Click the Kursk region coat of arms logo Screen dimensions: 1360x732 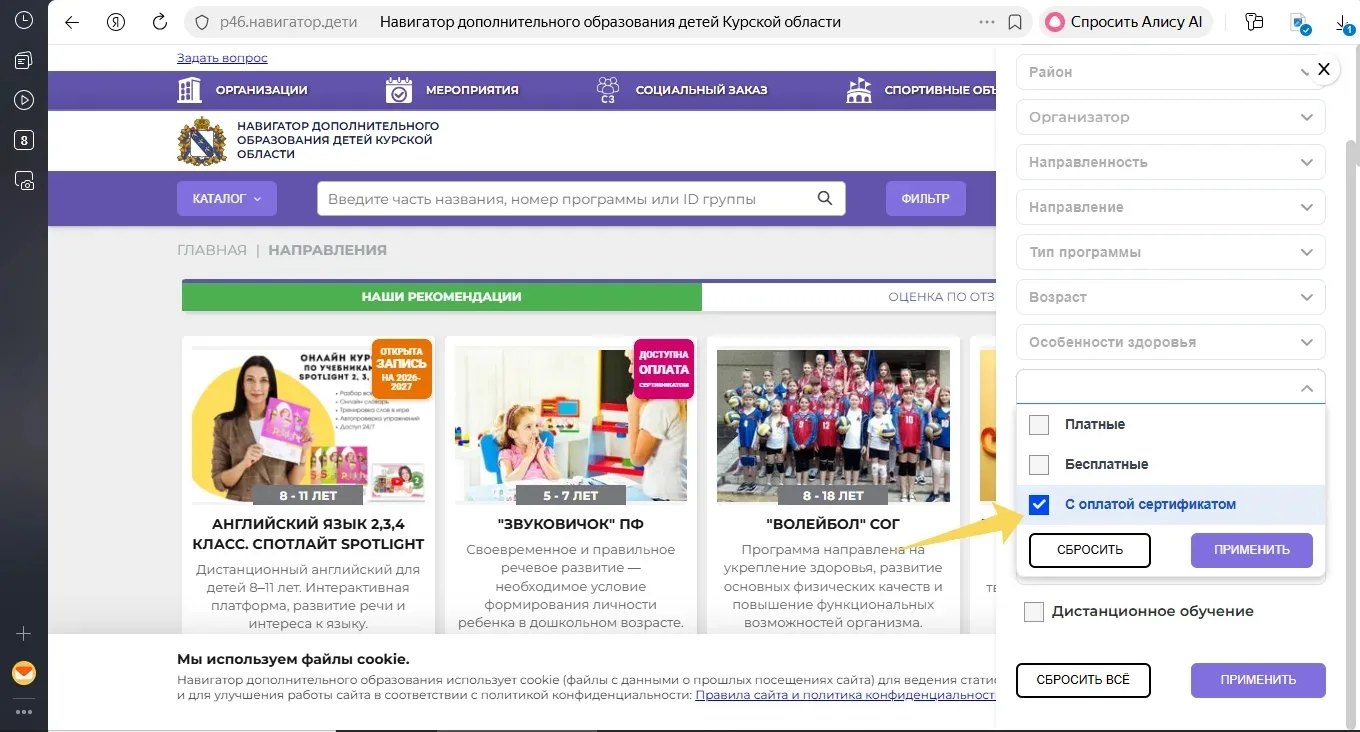tap(201, 141)
